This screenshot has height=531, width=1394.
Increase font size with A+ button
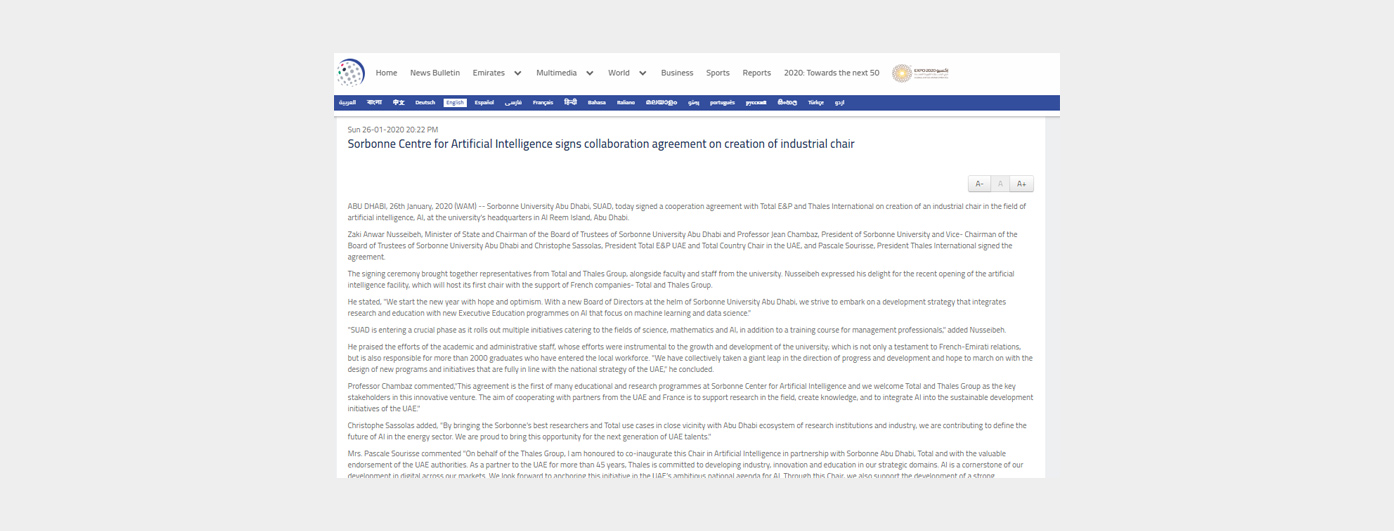pyautogui.click(x=1022, y=184)
